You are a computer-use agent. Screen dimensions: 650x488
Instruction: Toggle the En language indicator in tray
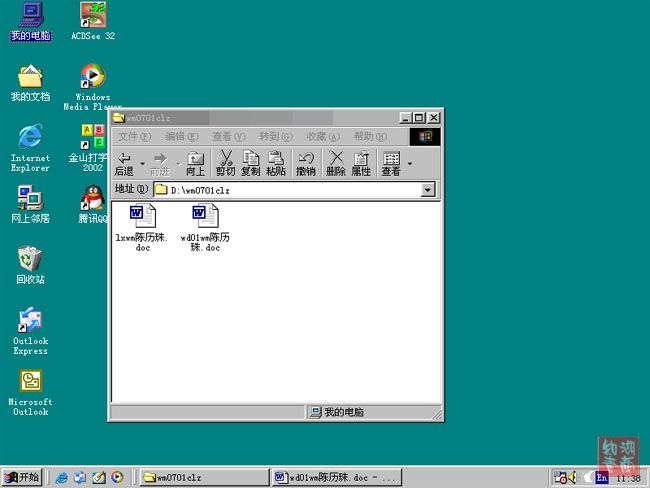coord(603,477)
